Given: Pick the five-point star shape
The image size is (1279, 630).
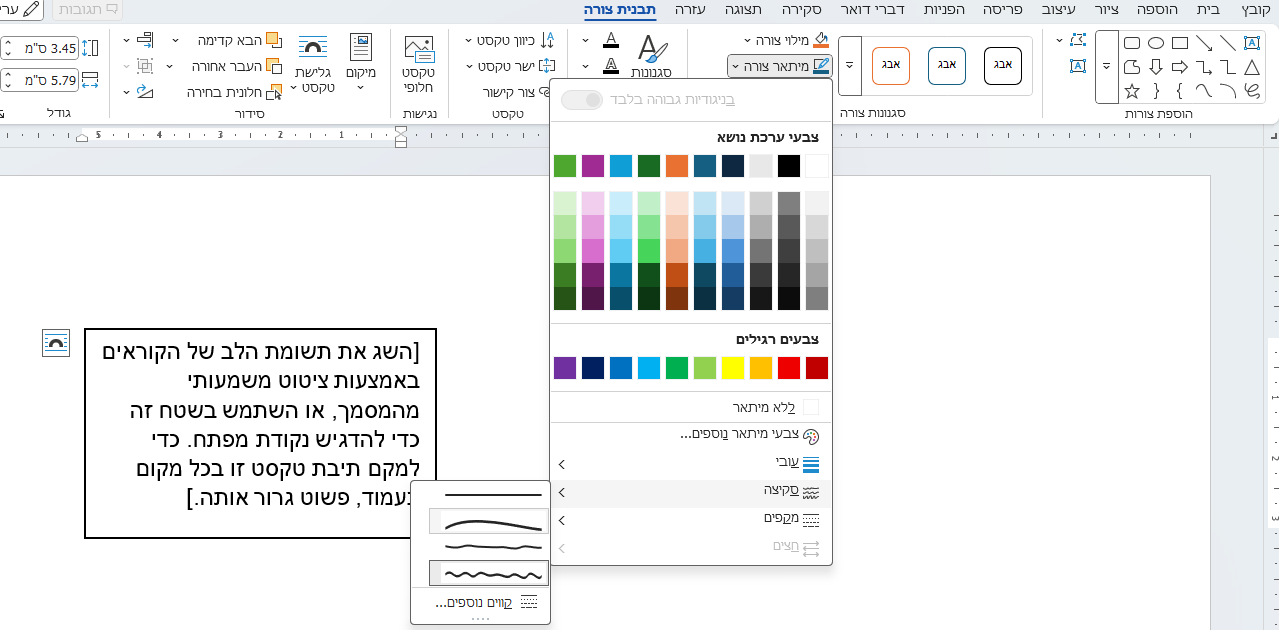Looking at the screenshot, I should (x=1132, y=91).
